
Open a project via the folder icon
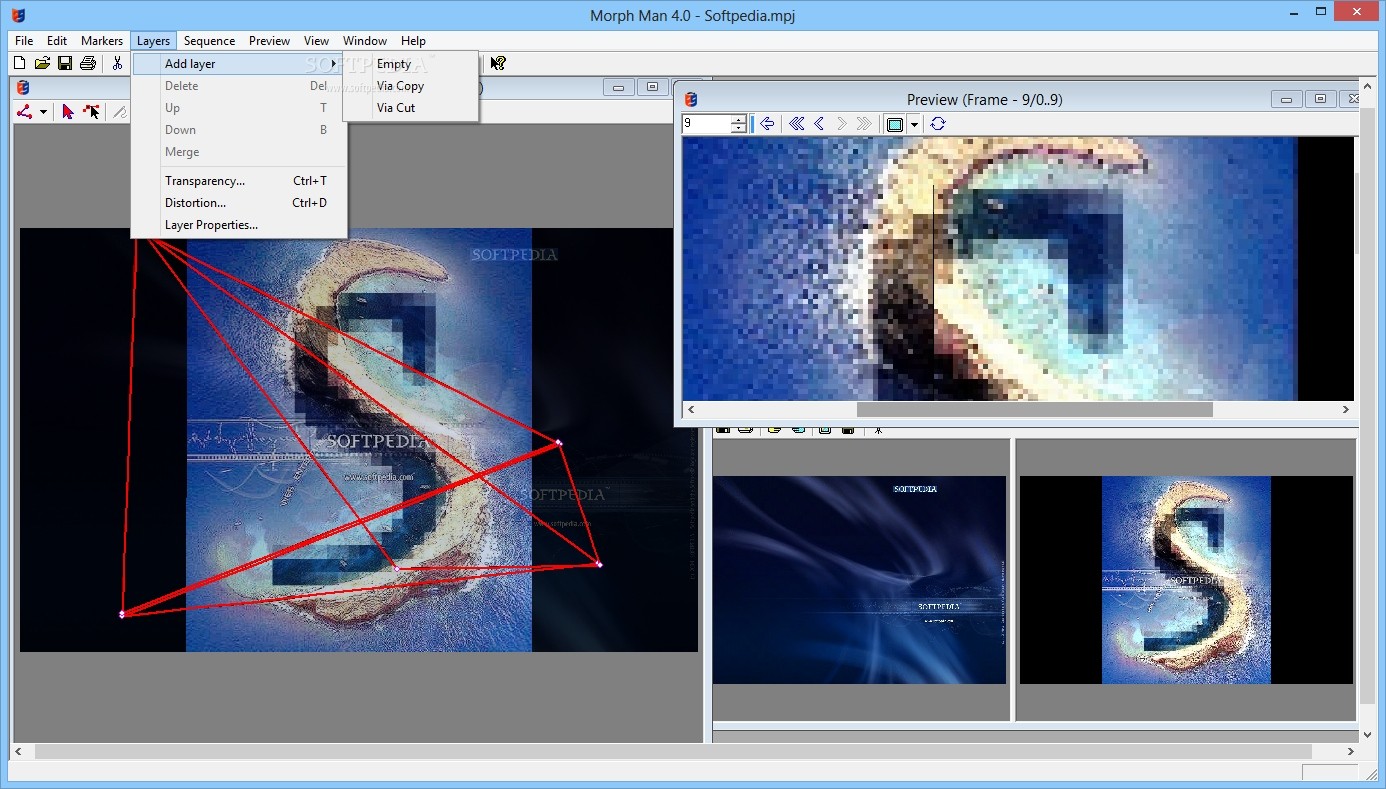pos(42,63)
